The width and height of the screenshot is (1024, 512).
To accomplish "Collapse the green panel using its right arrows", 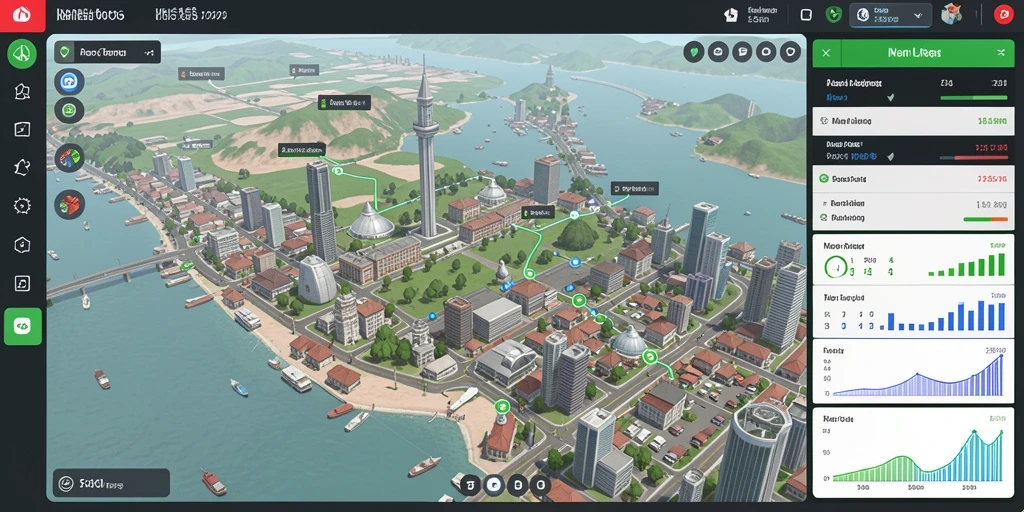I will (x=1001, y=52).
